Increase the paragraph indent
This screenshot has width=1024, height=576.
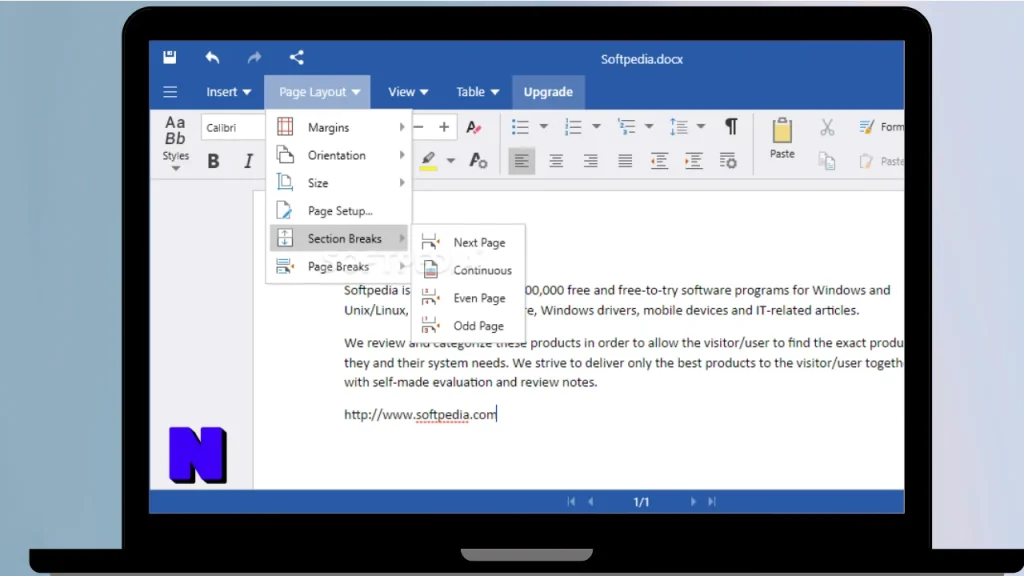point(694,161)
